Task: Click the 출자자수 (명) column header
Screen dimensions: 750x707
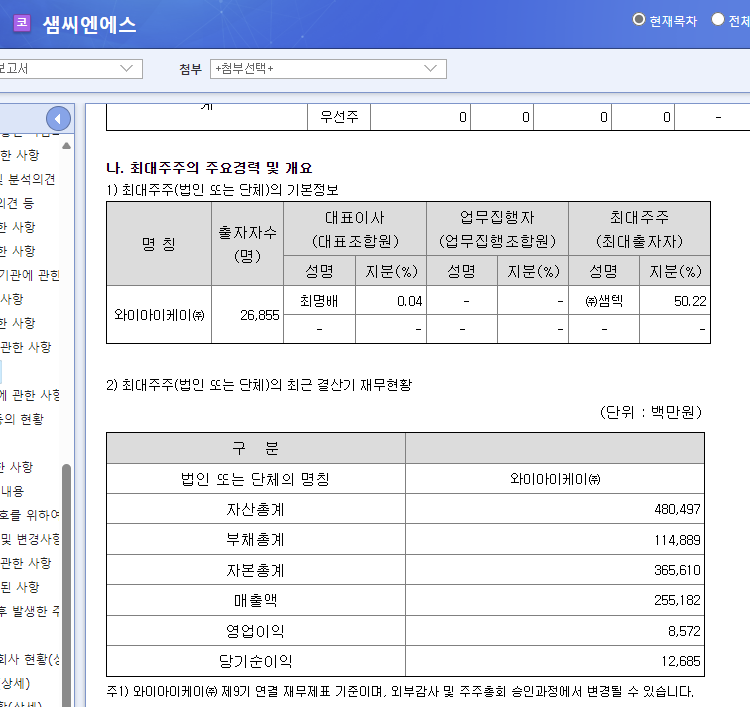Action: click(x=247, y=244)
